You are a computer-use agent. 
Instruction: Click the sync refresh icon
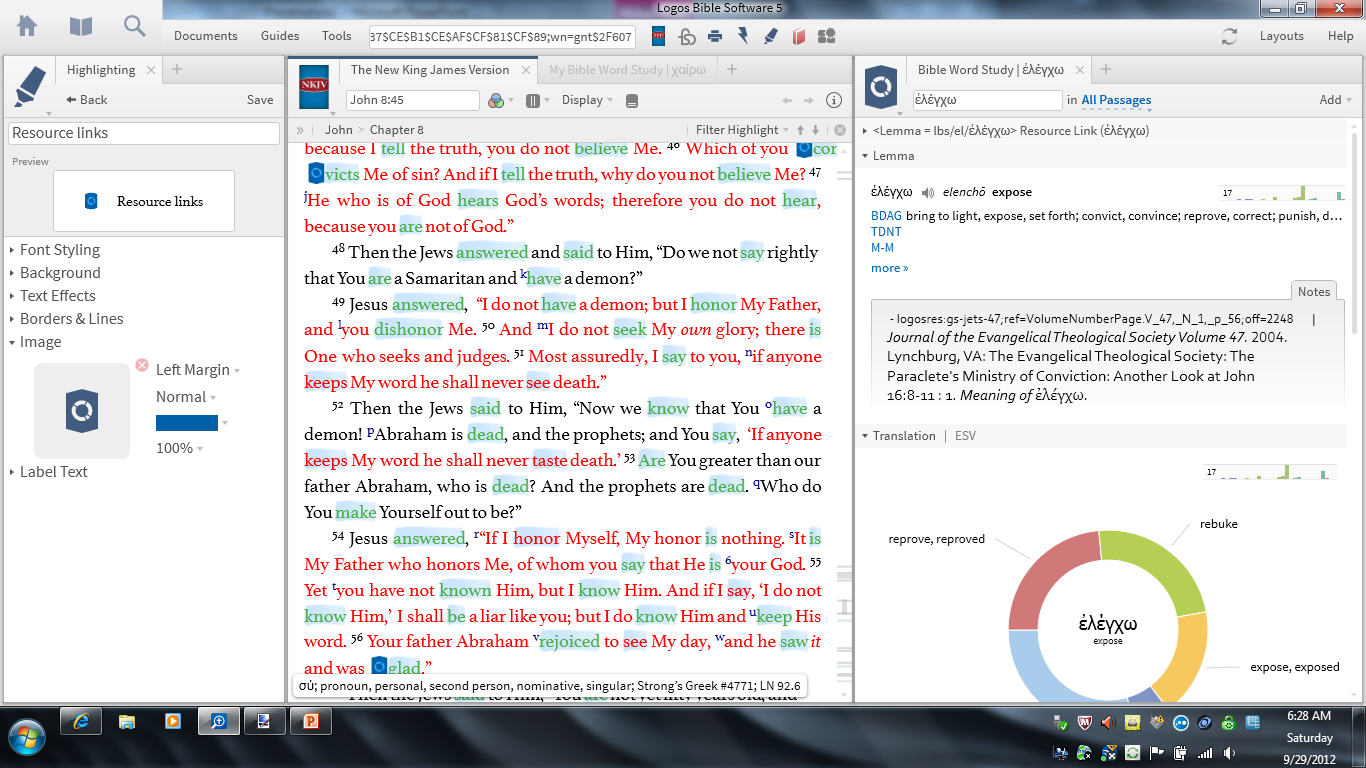click(x=1230, y=36)
